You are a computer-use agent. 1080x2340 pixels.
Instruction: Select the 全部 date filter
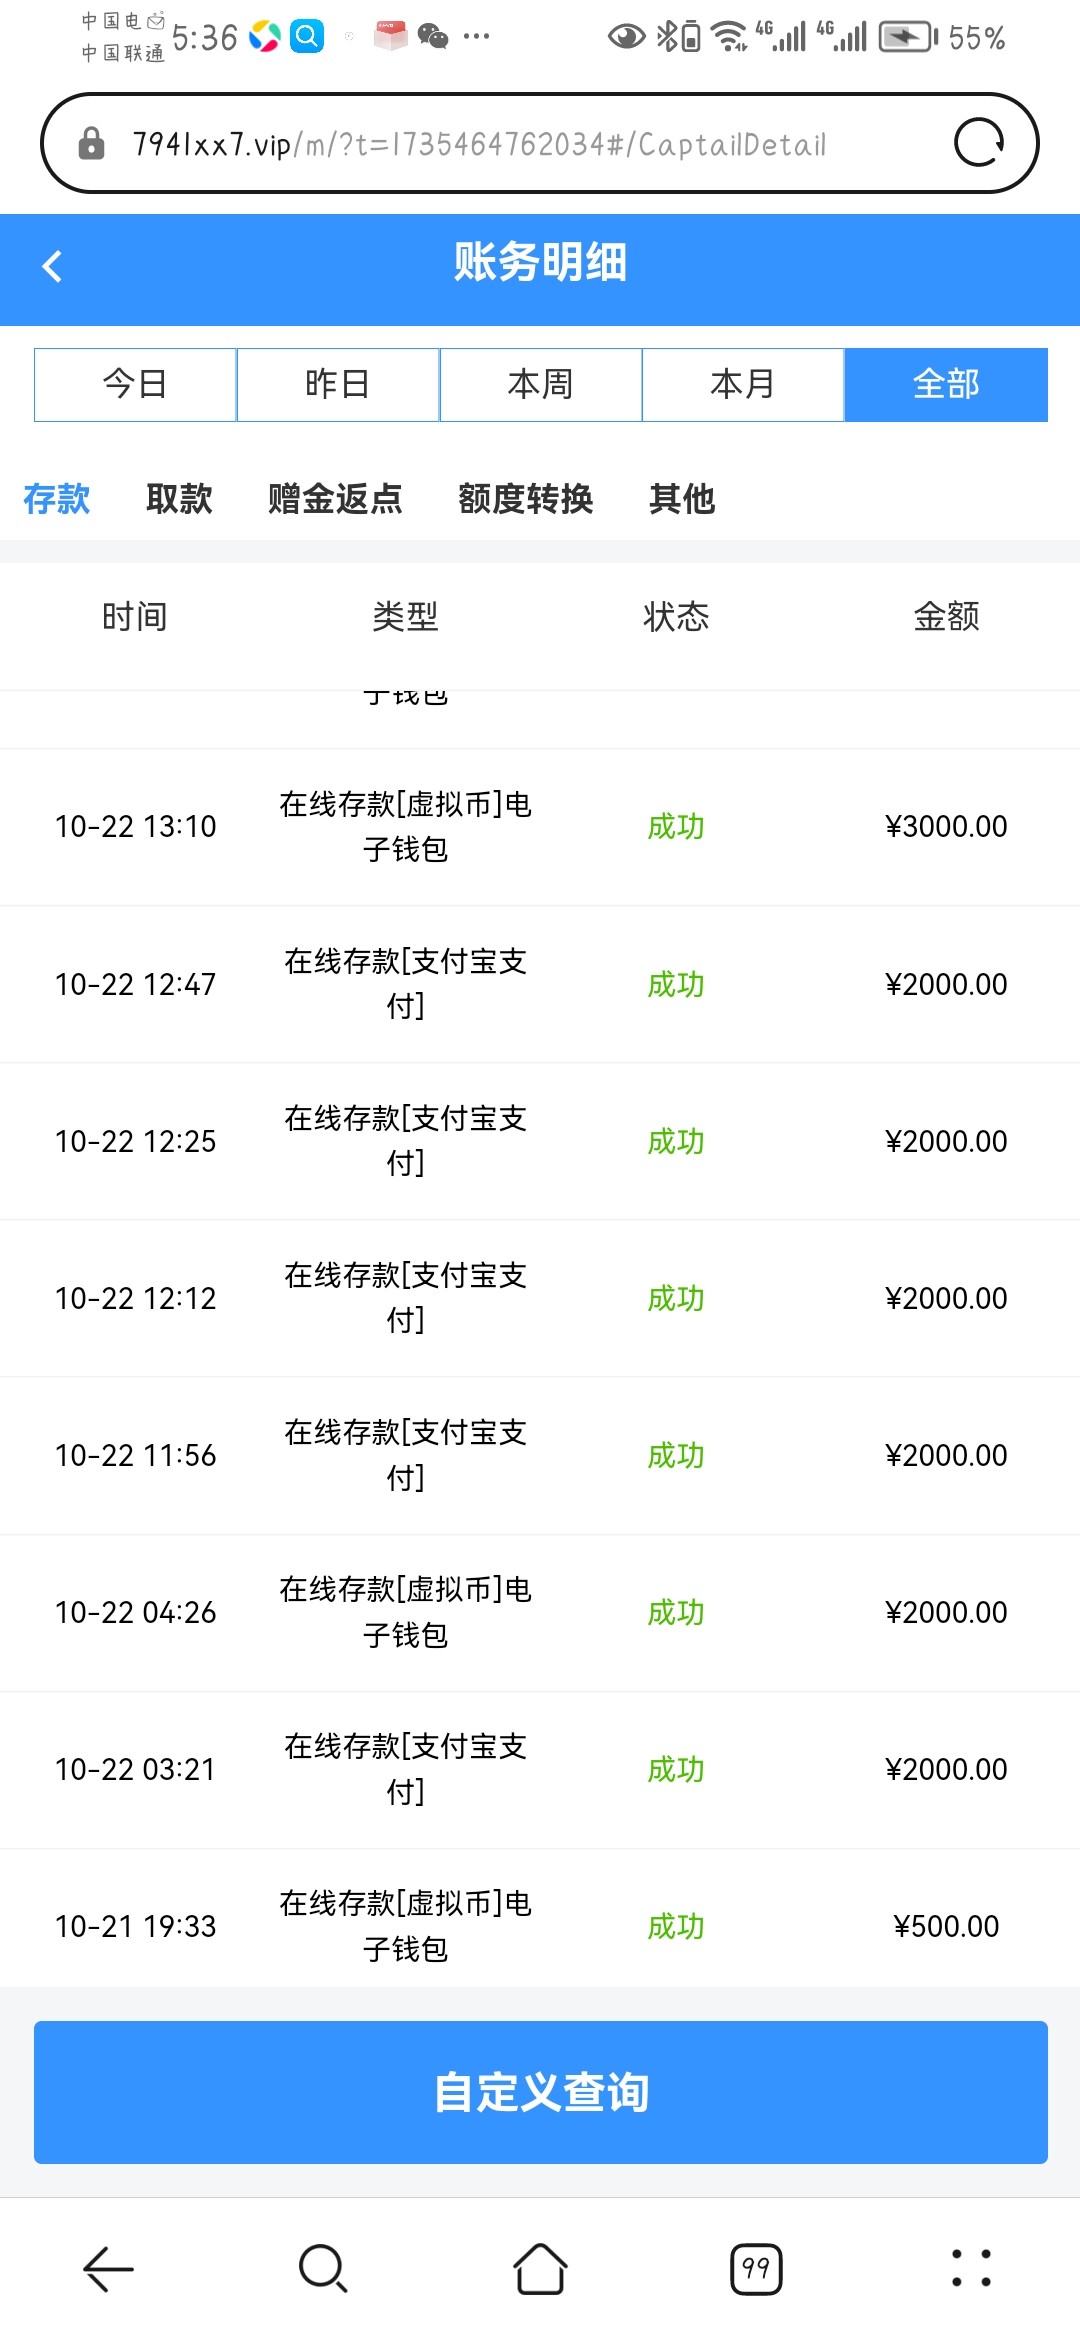click(946, 385)
